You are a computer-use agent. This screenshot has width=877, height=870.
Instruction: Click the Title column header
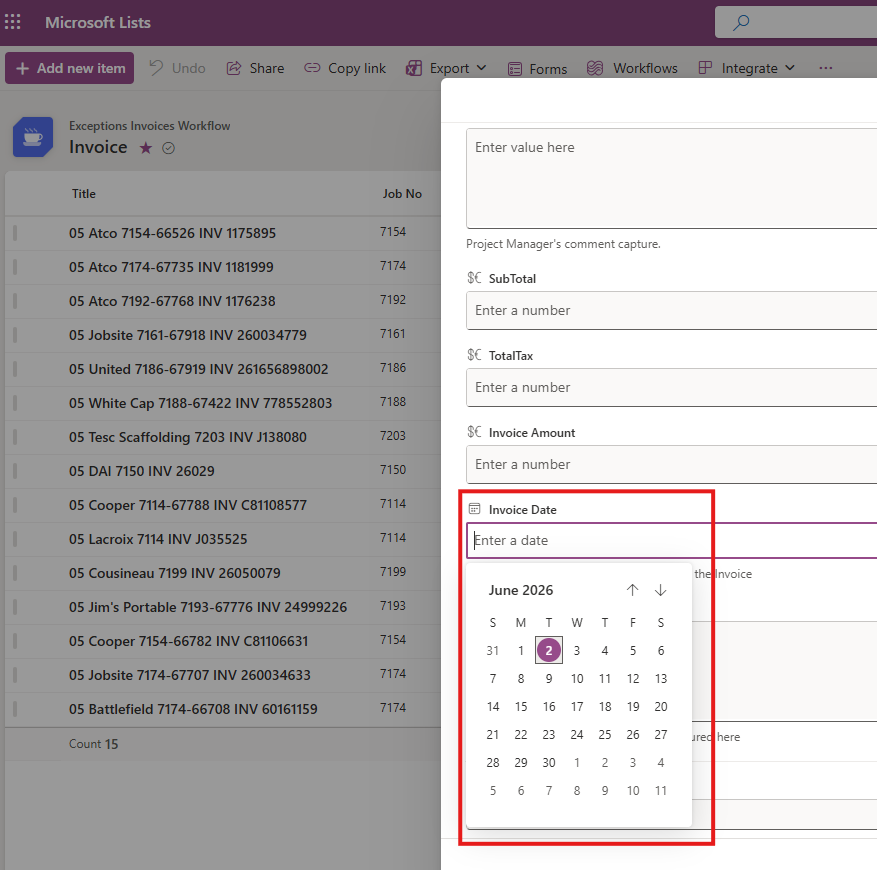[x=84, y=194]
